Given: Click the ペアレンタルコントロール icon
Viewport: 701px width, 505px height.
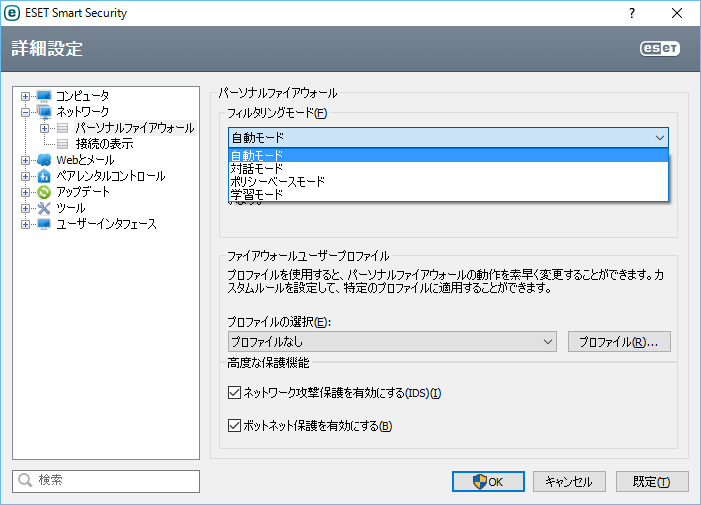Looking at the screenshot, I should [44, 176].
